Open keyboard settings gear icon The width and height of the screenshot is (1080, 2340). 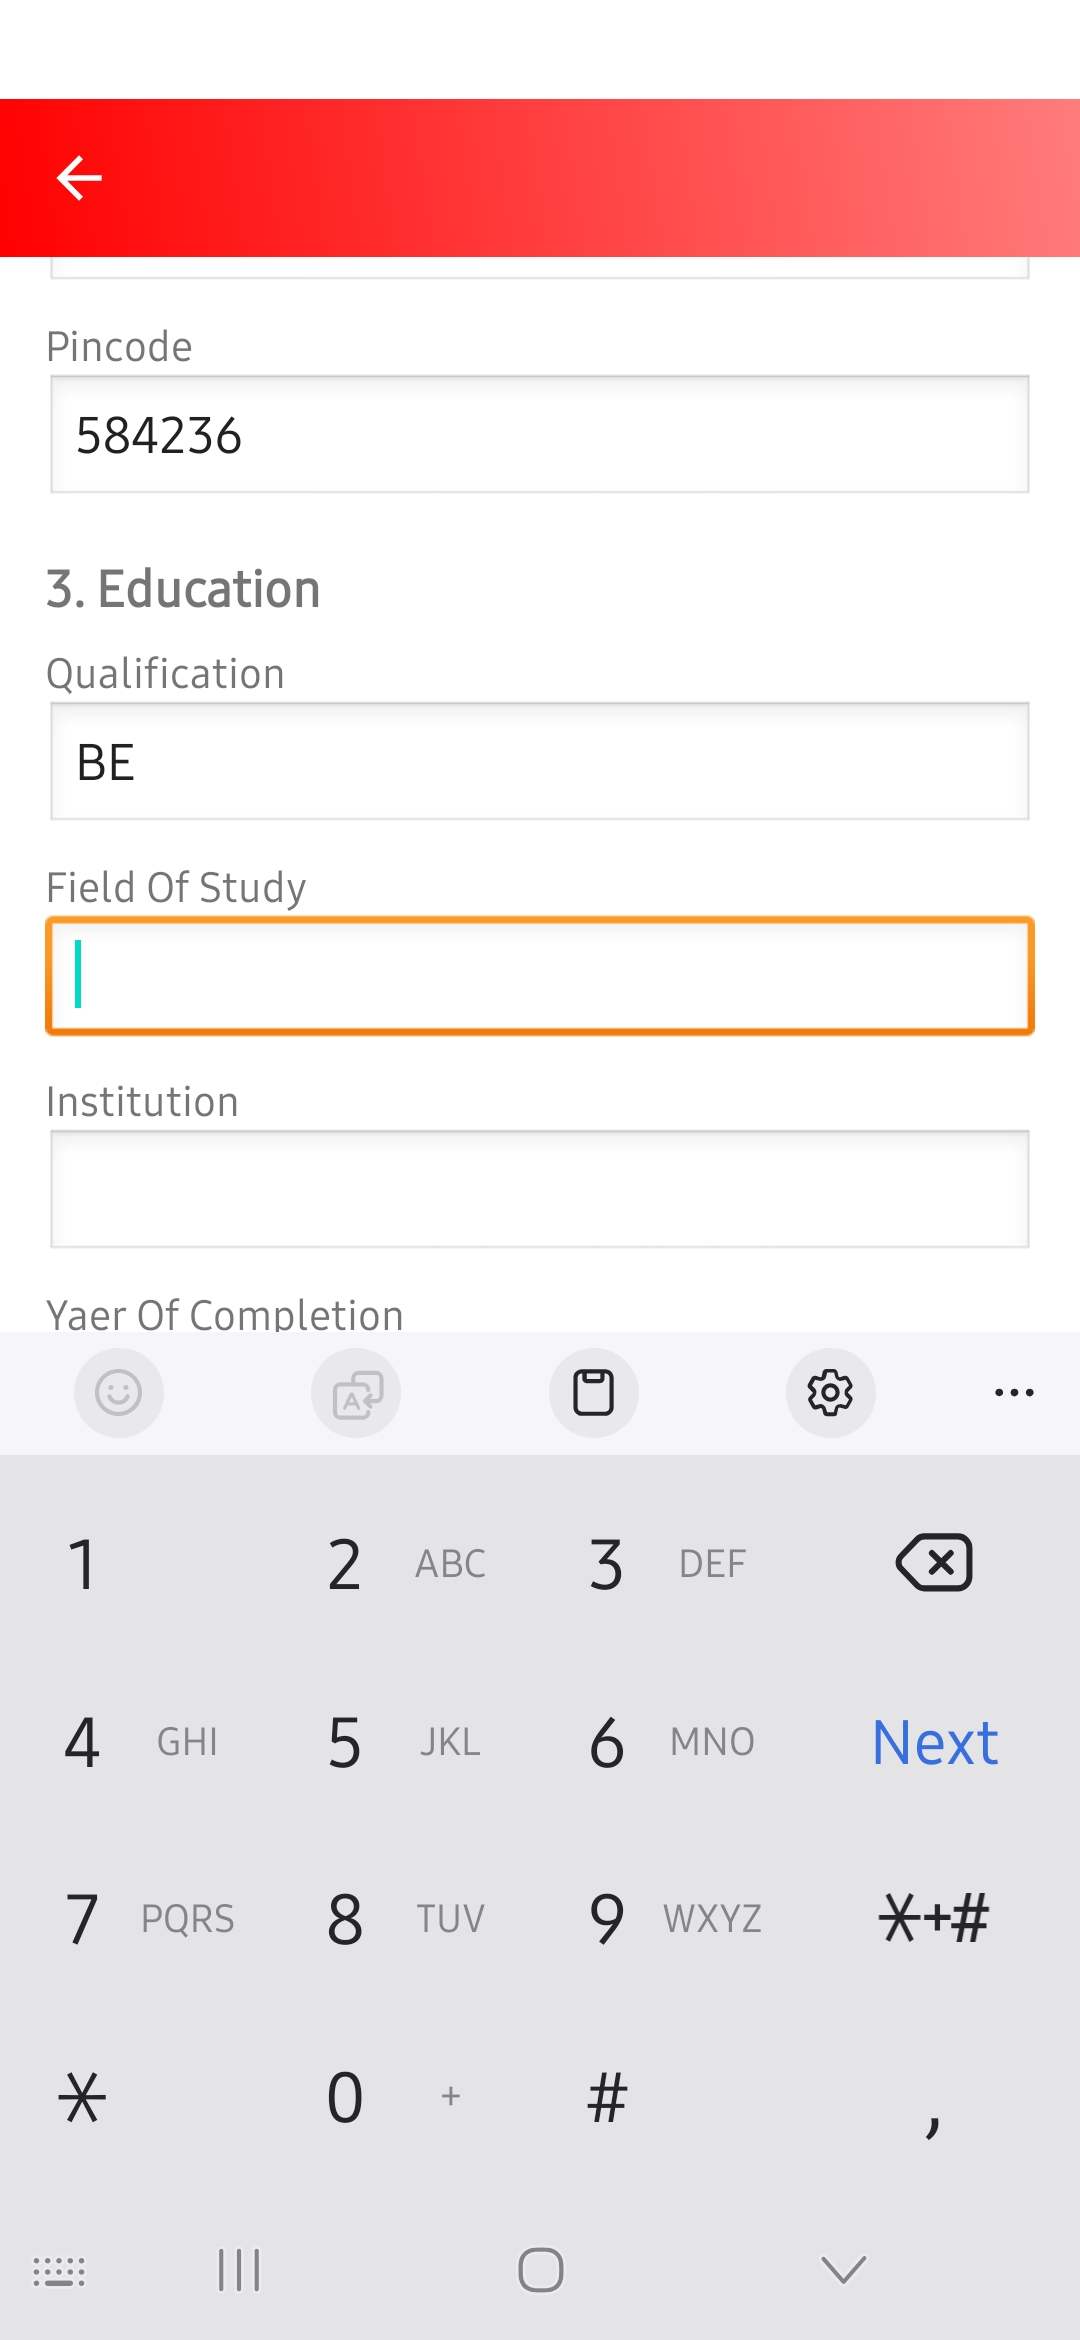point(830,1392)
